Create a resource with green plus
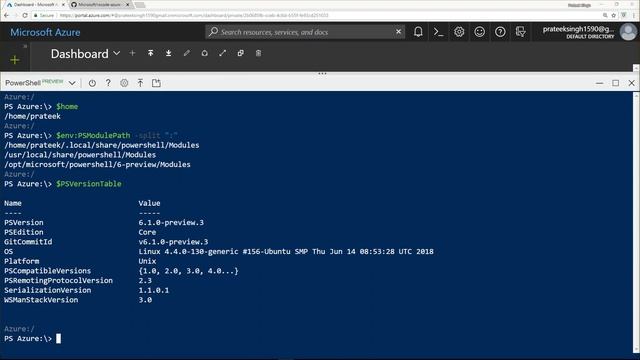This screenshot has width=640, height=360. coord(15,60)
